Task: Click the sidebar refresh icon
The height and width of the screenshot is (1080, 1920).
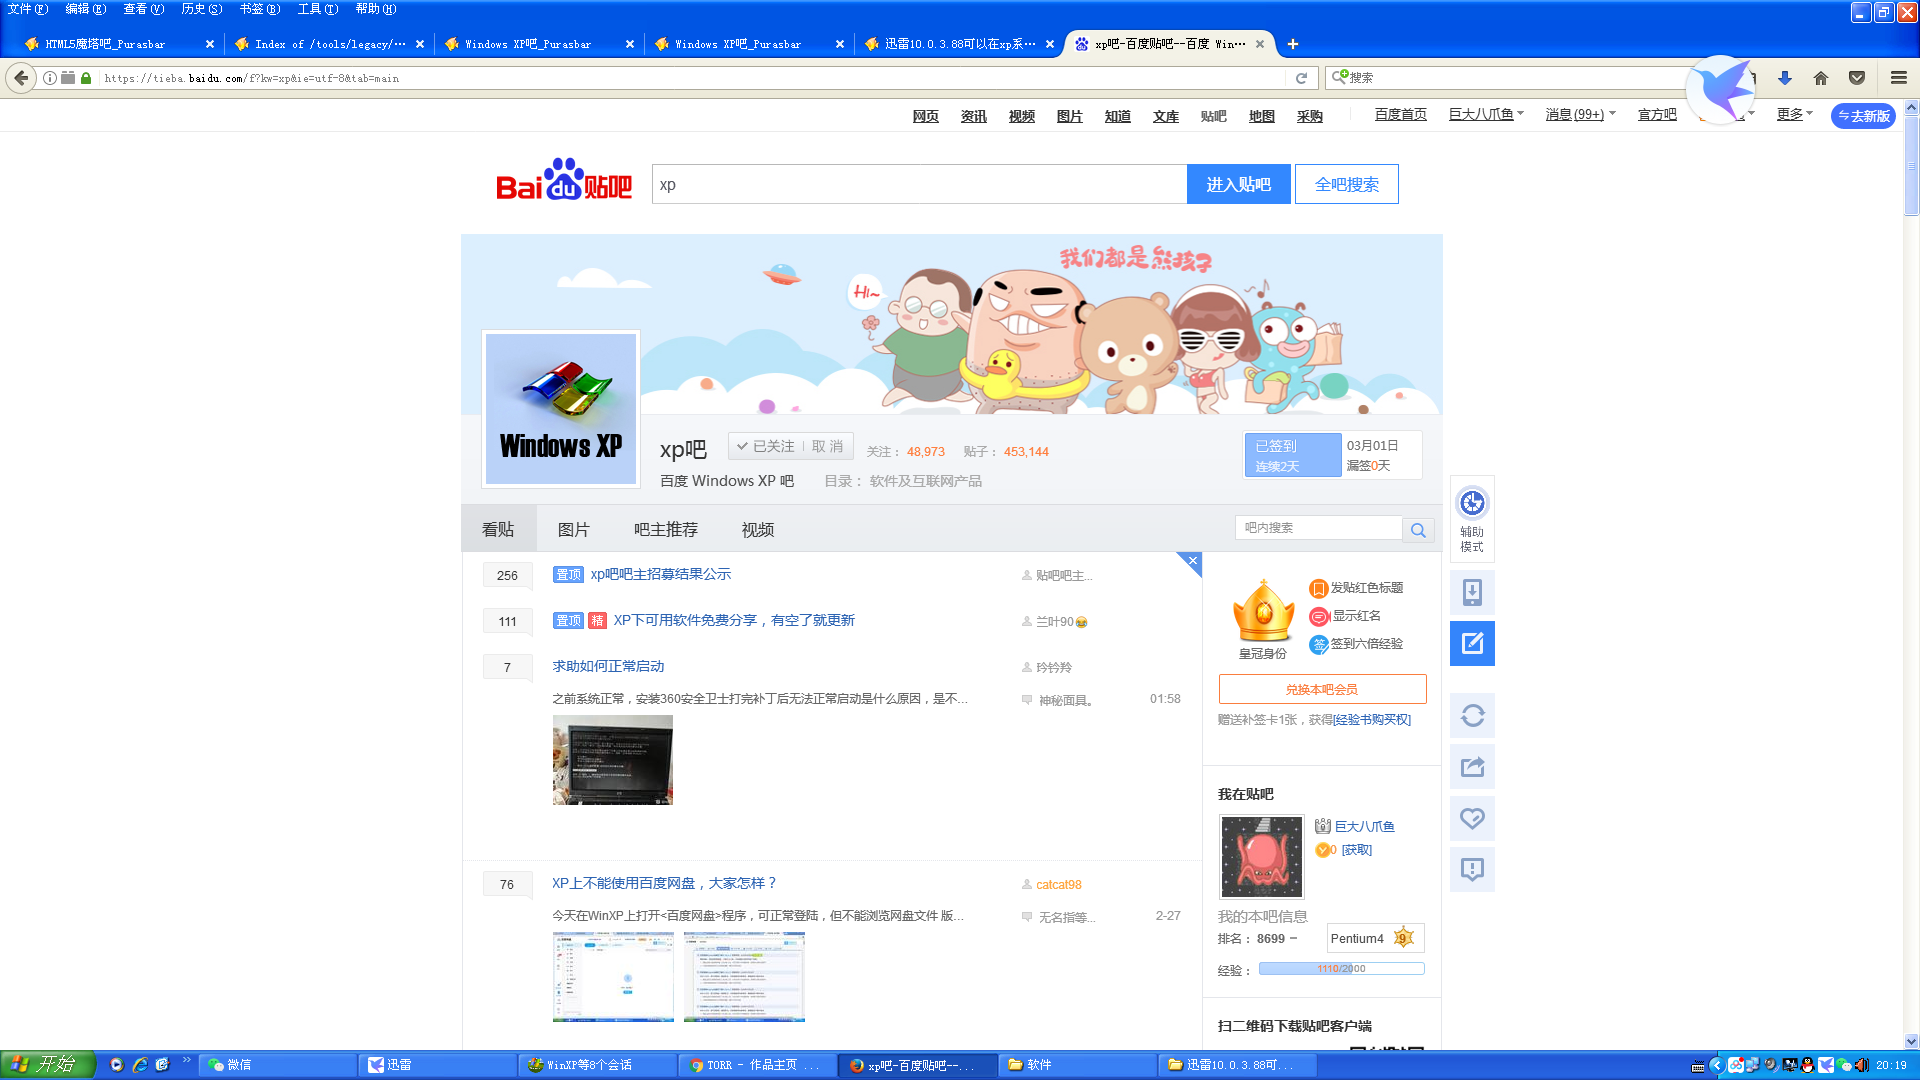Action: (1472, 716)
